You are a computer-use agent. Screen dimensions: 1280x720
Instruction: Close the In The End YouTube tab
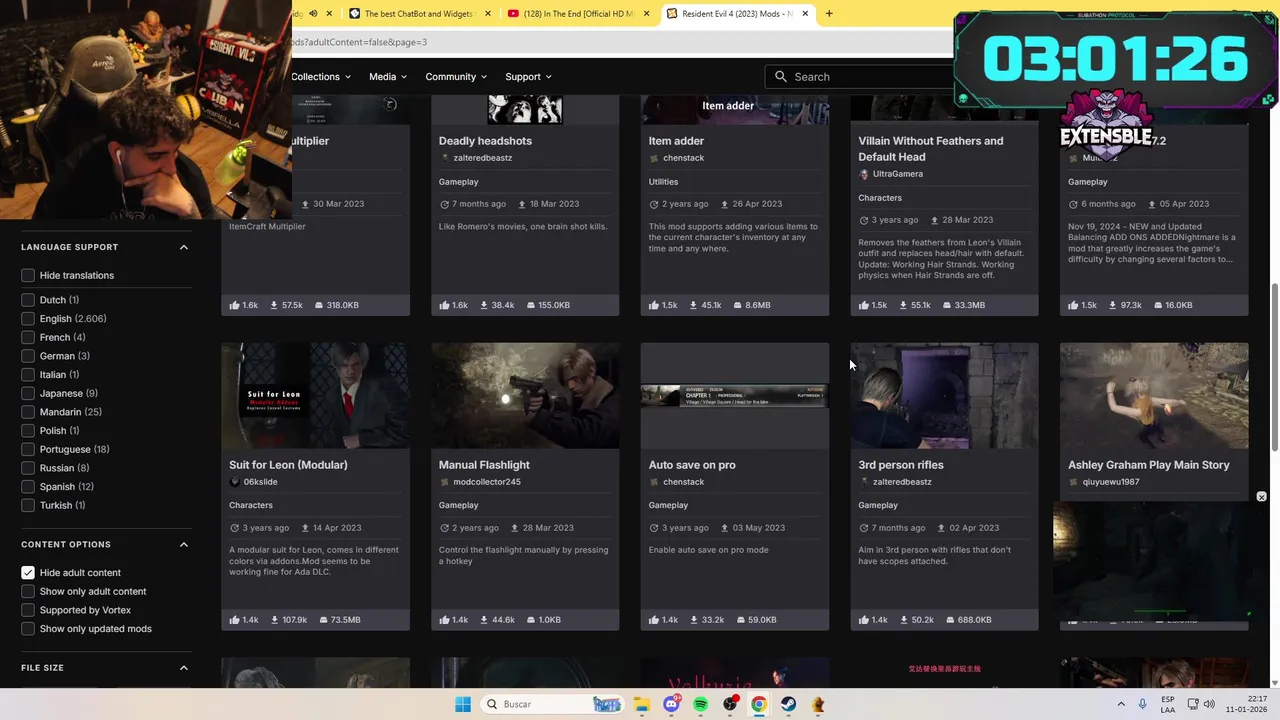tap(646, 14)
